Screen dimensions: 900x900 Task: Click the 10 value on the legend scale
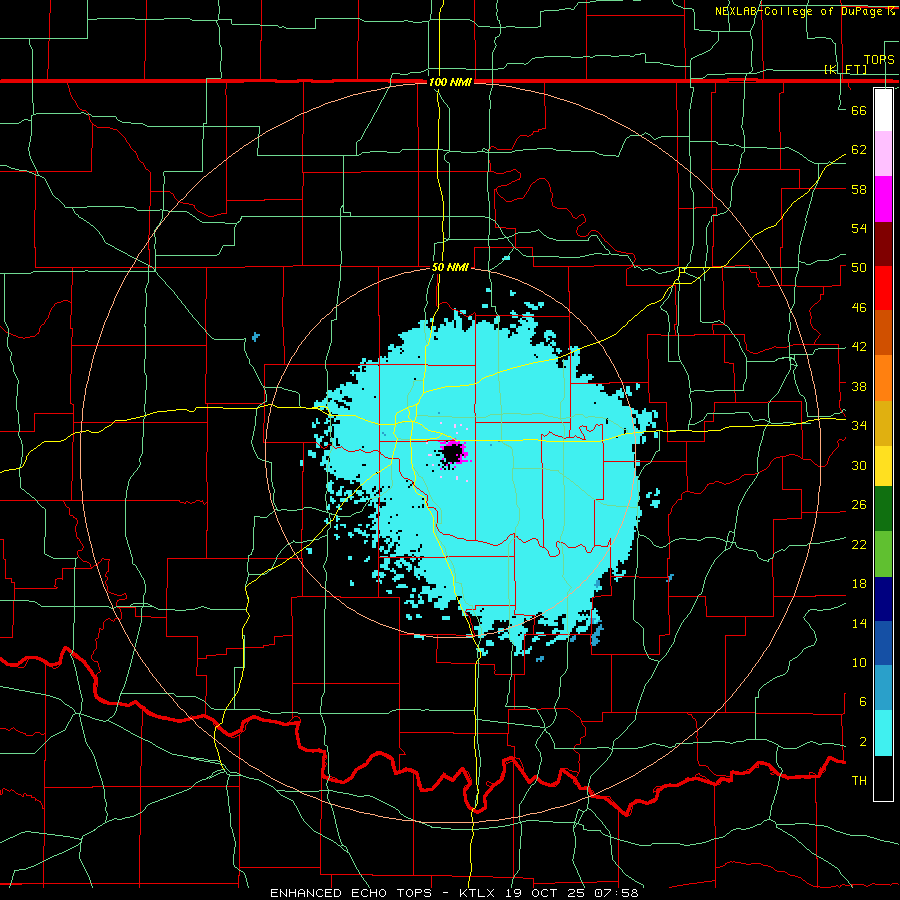[859, 662]
